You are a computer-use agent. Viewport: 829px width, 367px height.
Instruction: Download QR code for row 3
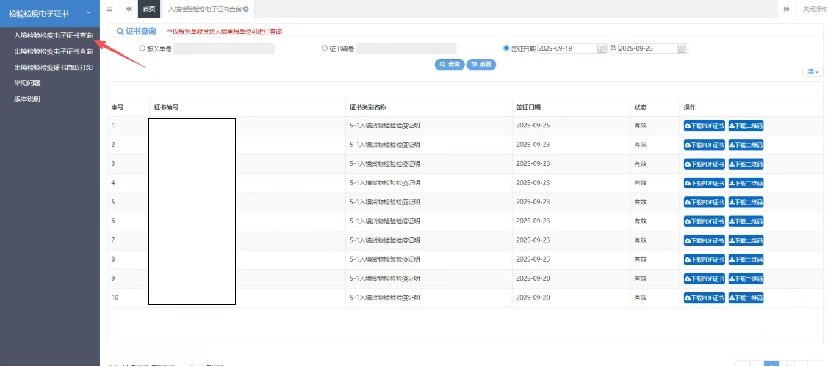[x=746, y=164]
